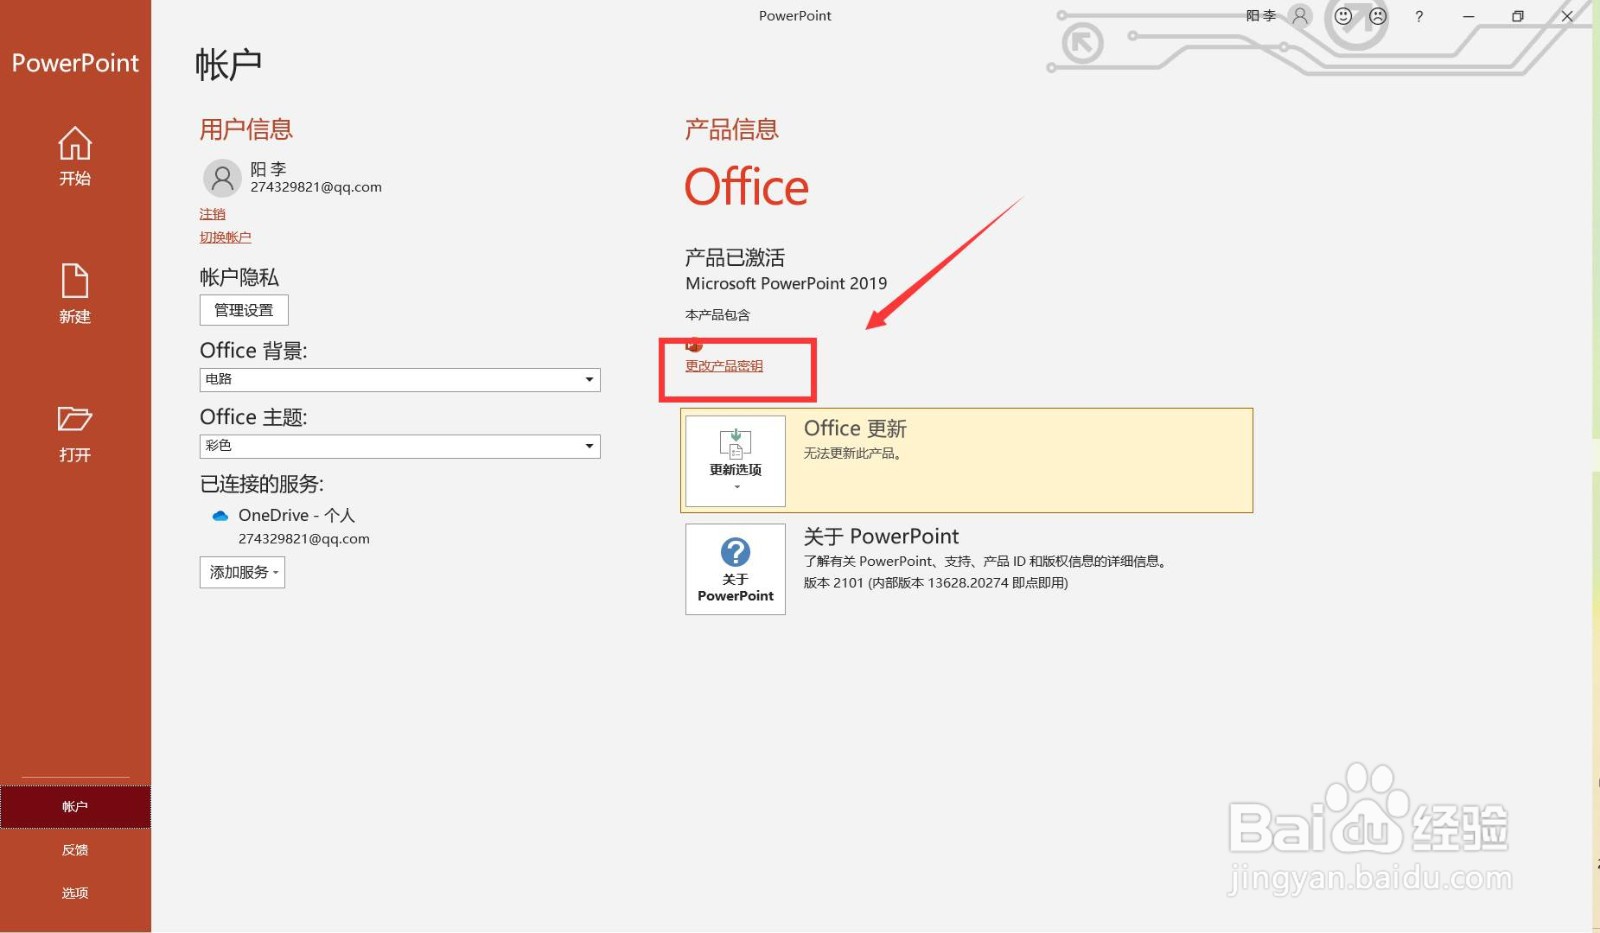The width and height of the screenshot is (1600, 933).
Task: Open the 添加服务 dropdown button
Action: pyautogui.click(x=242, y=572)
